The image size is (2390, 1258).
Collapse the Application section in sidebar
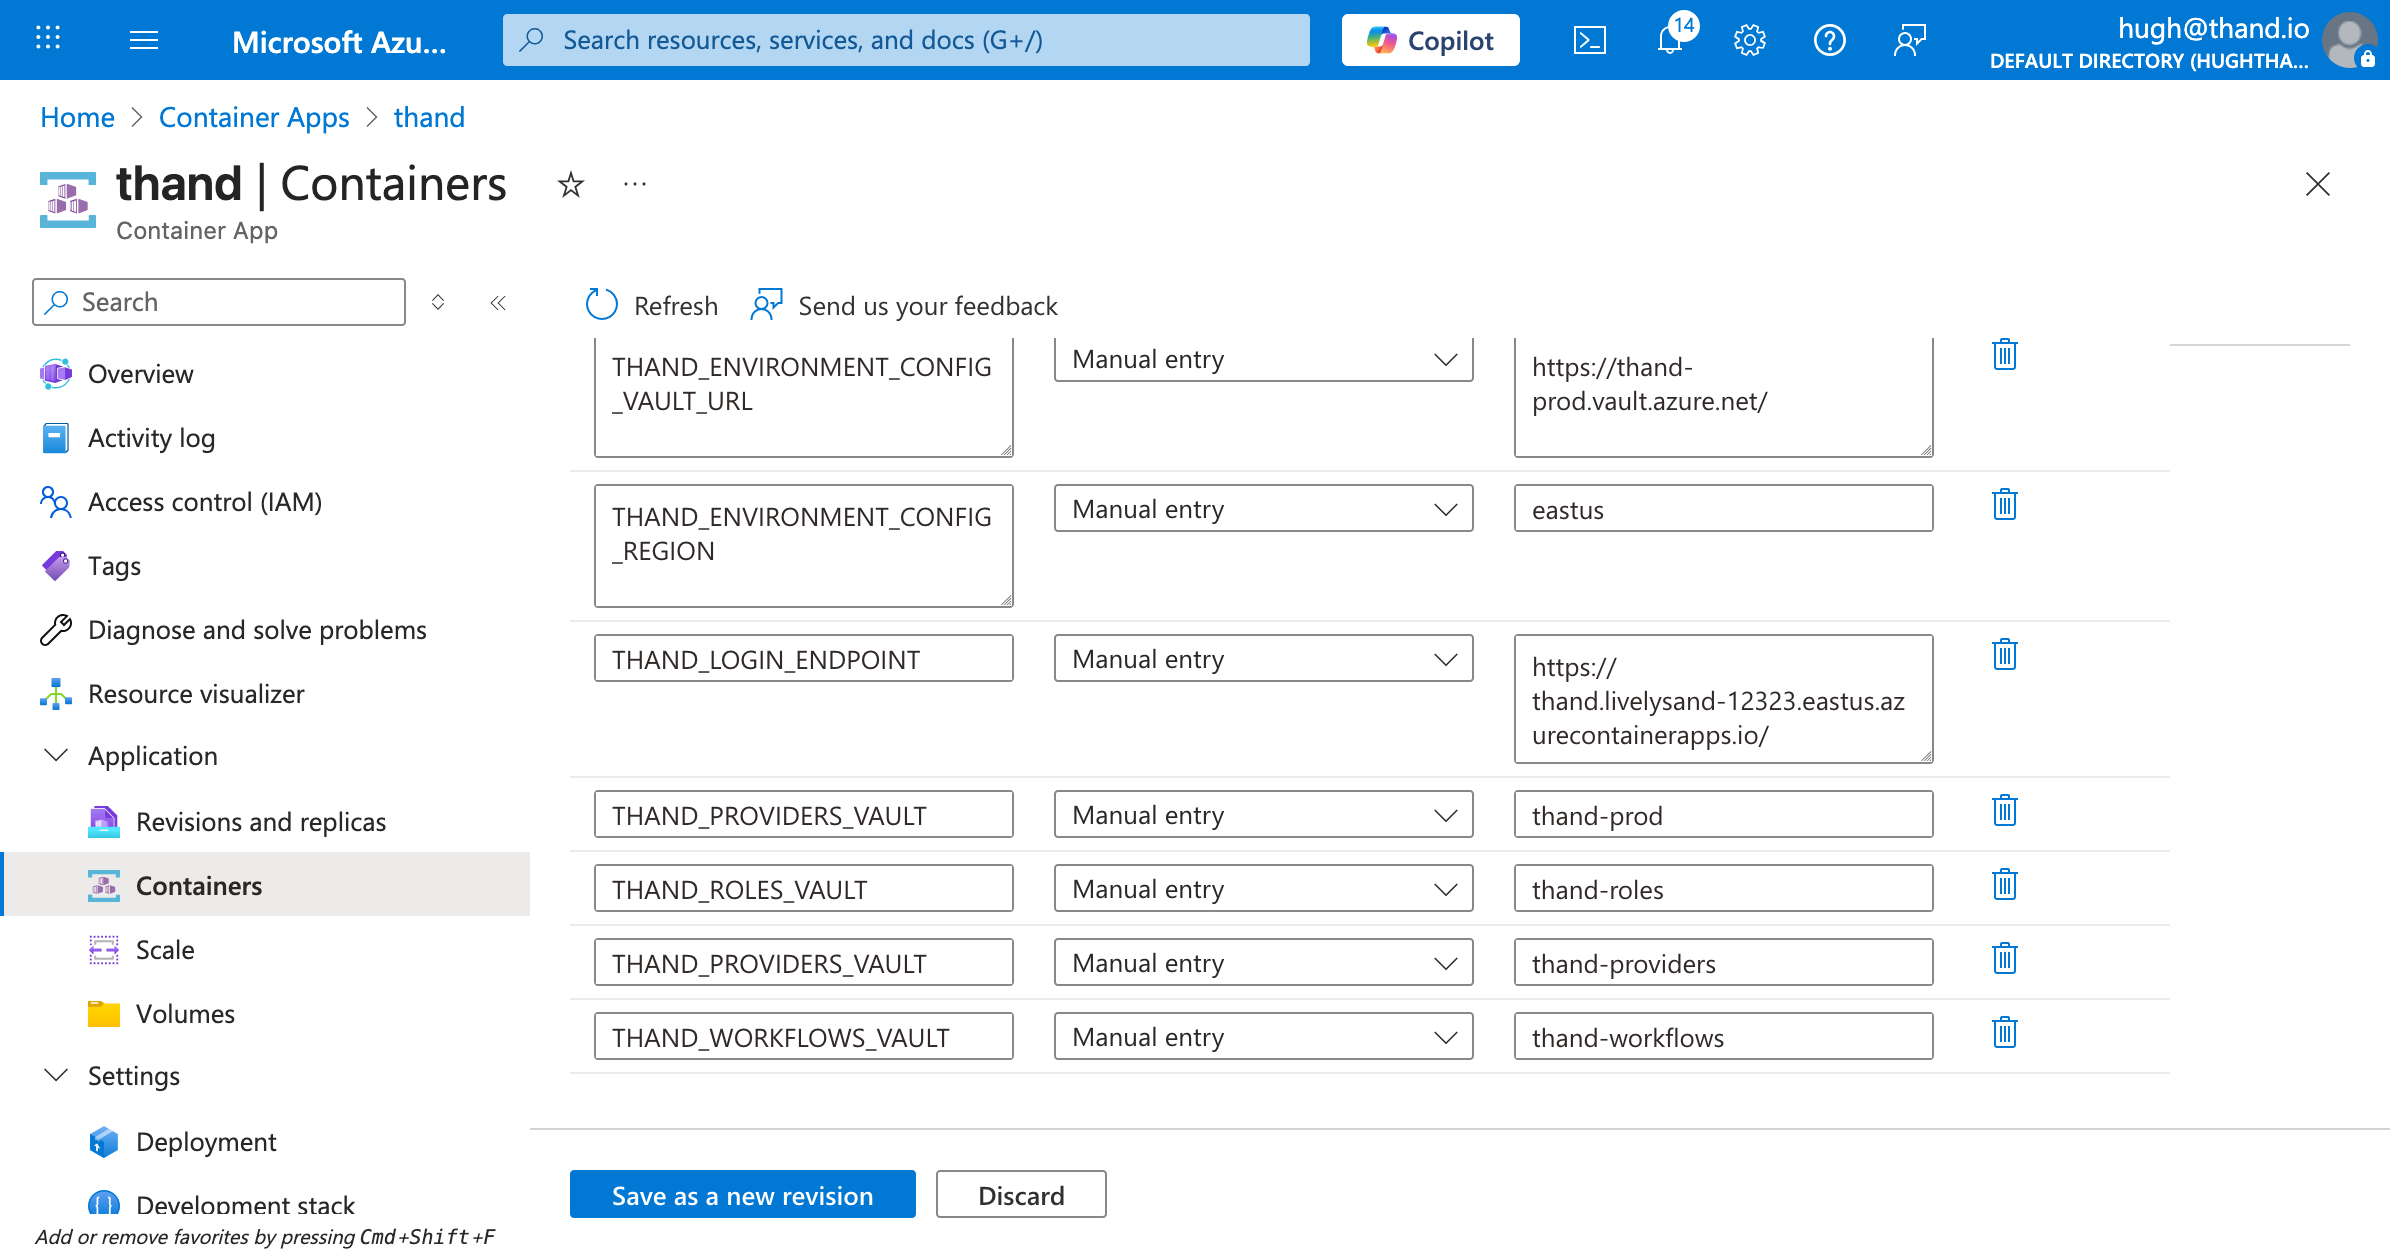click(x=57, y=755)
